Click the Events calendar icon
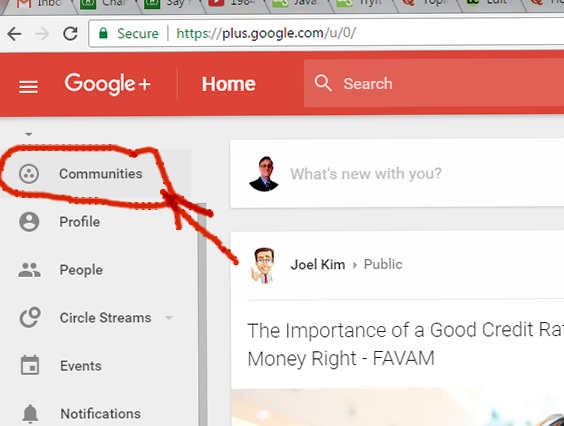Screen dimensions: 564x426 [30, 365]
